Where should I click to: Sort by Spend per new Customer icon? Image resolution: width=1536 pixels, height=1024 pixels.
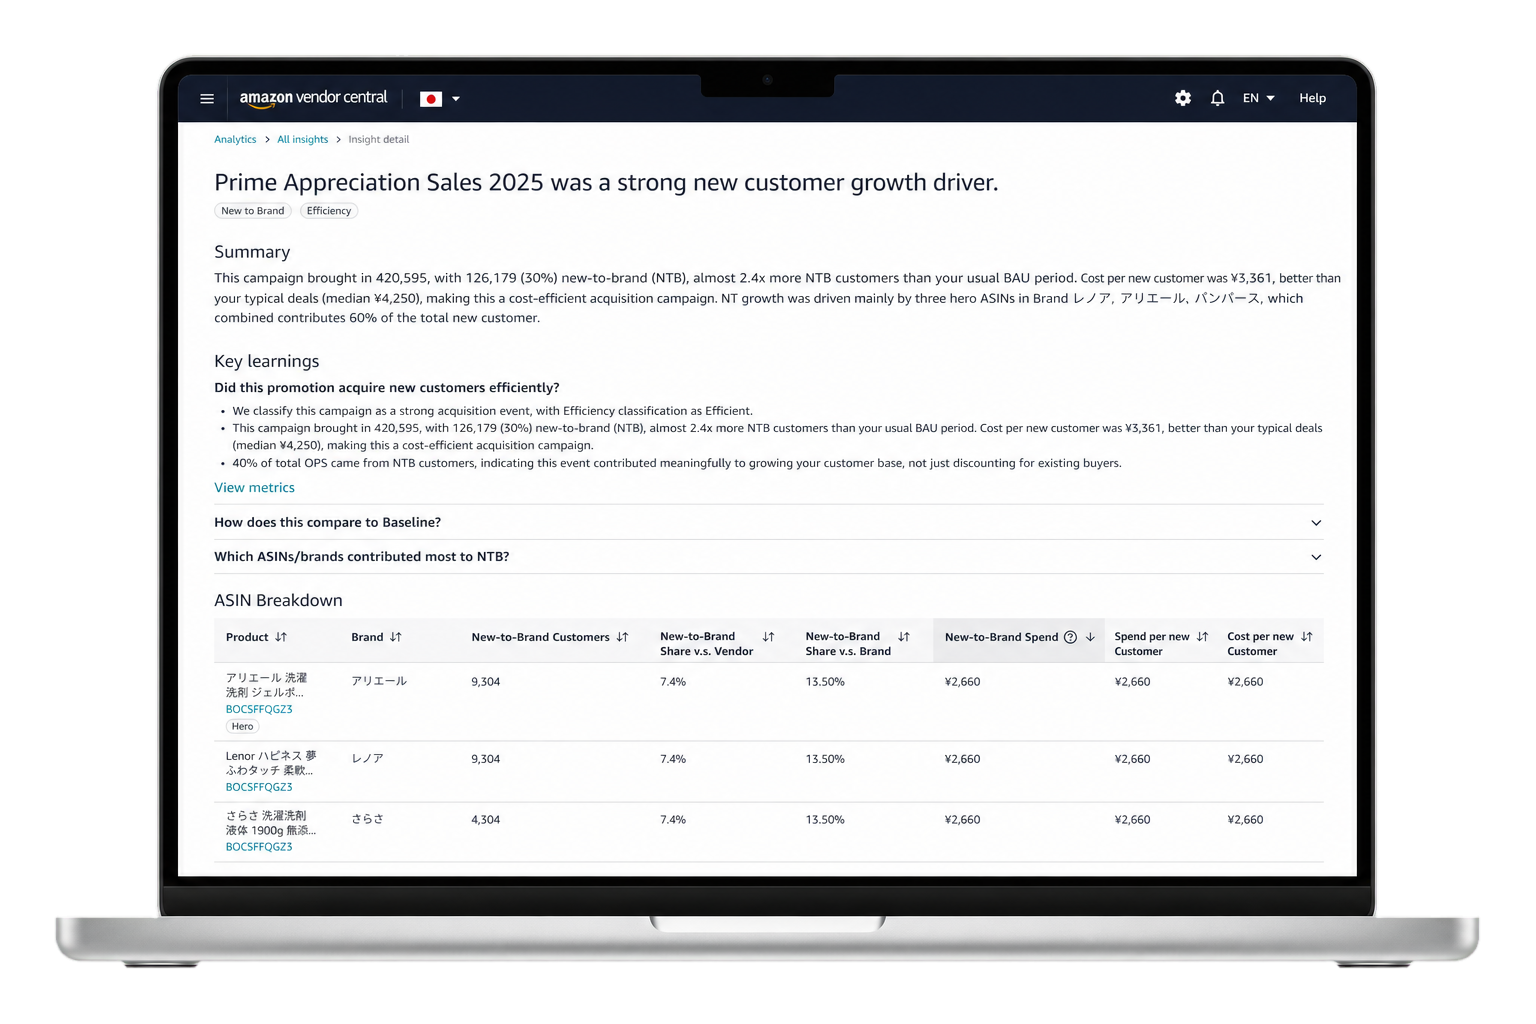[1202, 637]
